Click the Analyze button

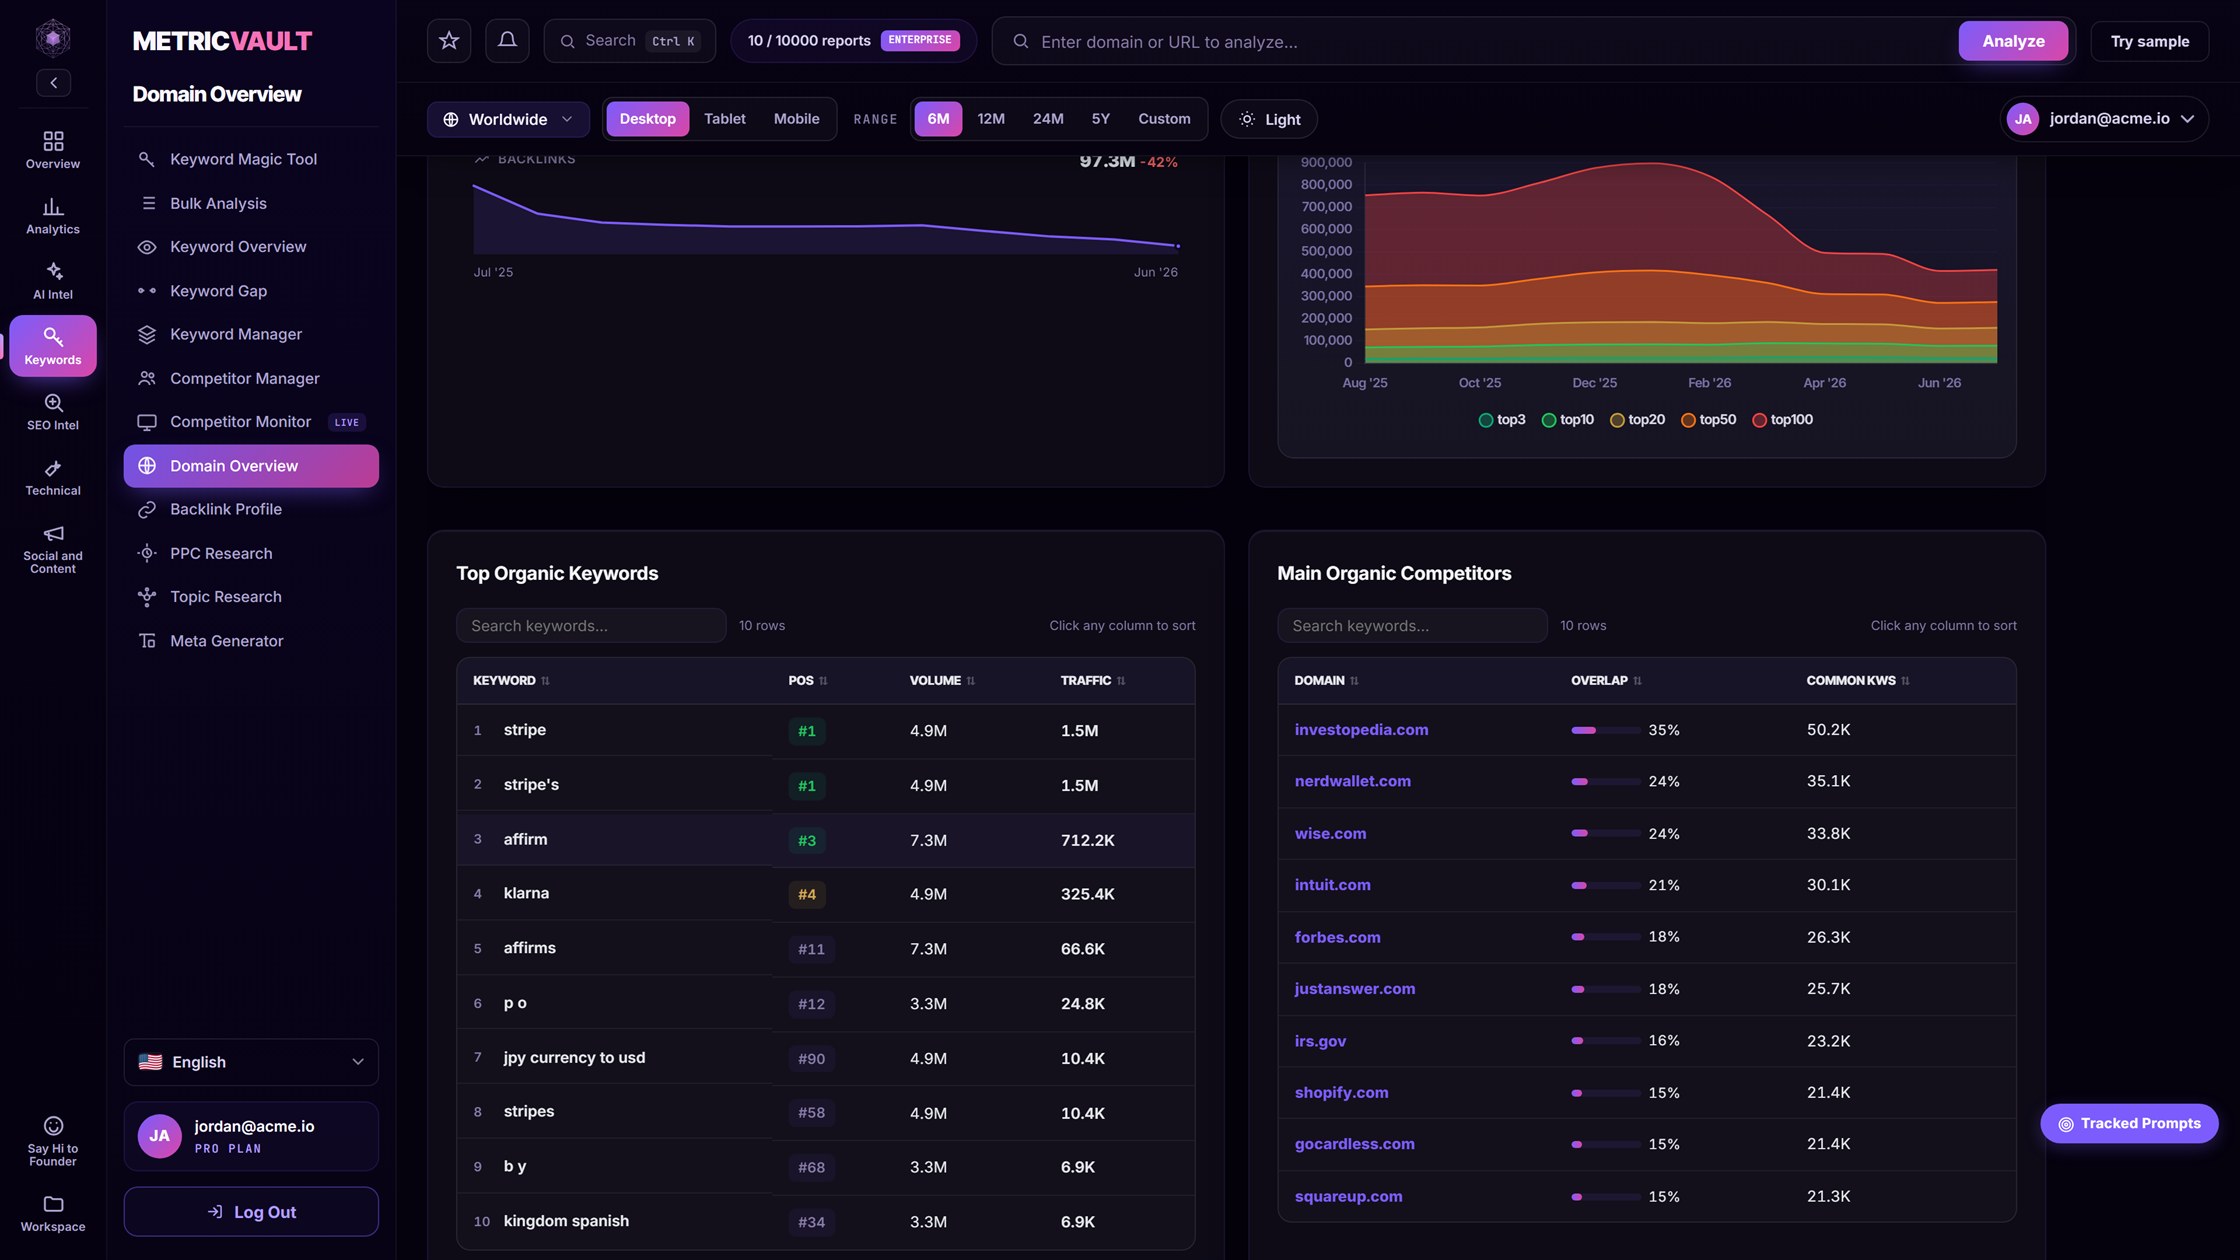tap(2013, 41)
